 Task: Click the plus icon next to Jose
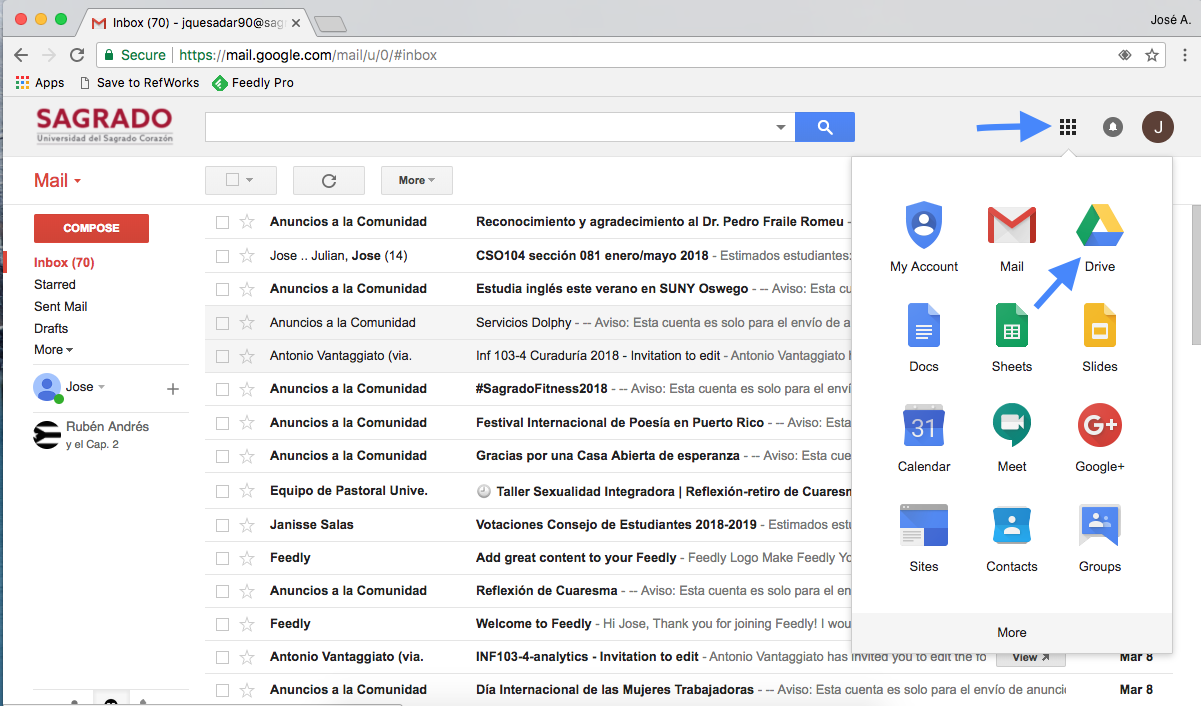point(172,388)
